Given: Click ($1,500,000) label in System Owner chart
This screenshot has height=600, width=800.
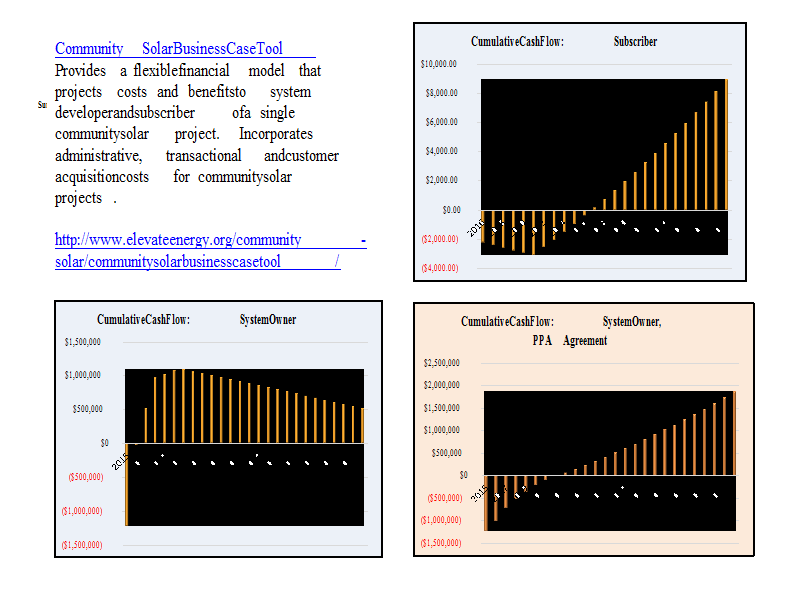Looking at the screenshot, I should (x=83, y=545).
